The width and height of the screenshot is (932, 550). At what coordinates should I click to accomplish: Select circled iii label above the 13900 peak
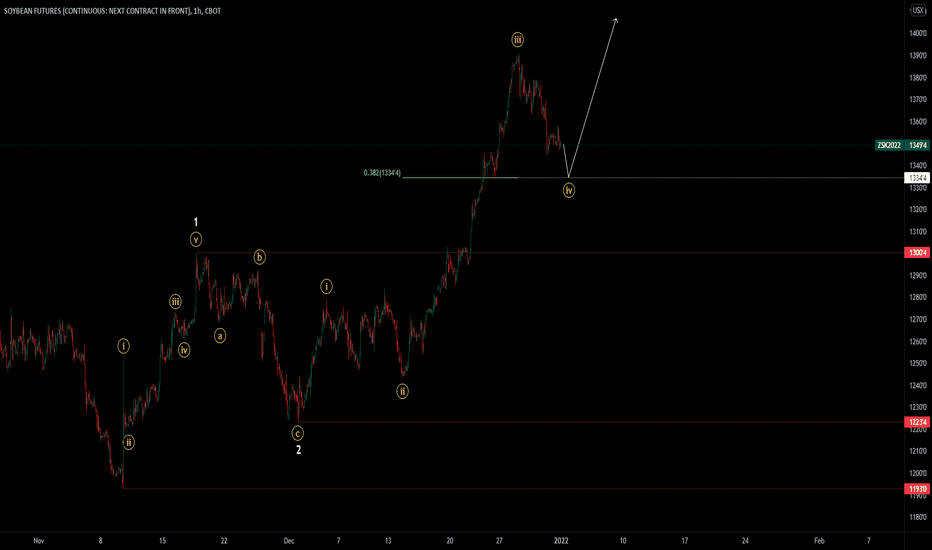(518, 40)
